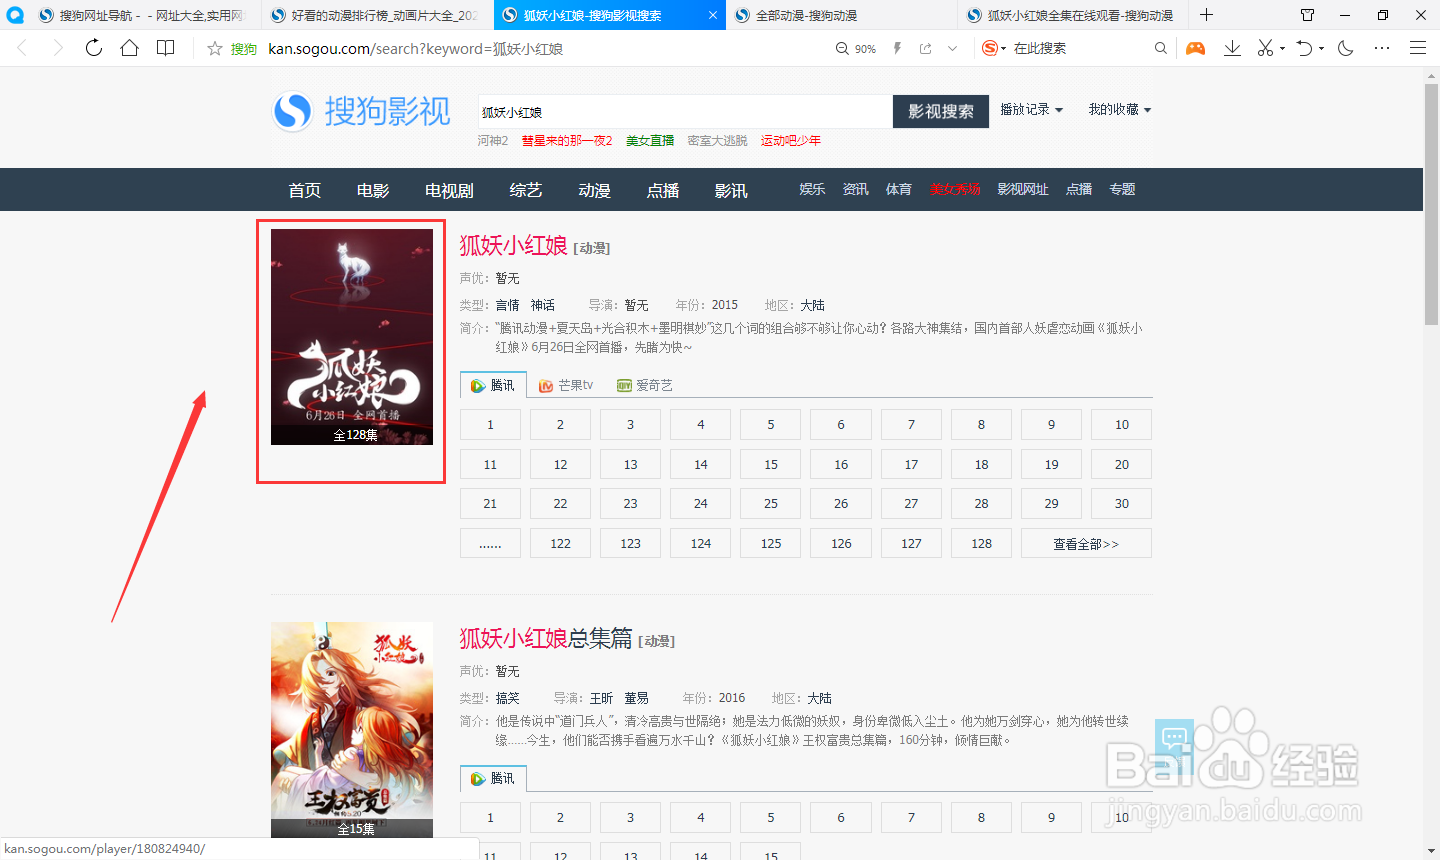Expand the 我的收藏 dropdown
This screenshot has width=1440, height=860.
[x=1120, y=109]
